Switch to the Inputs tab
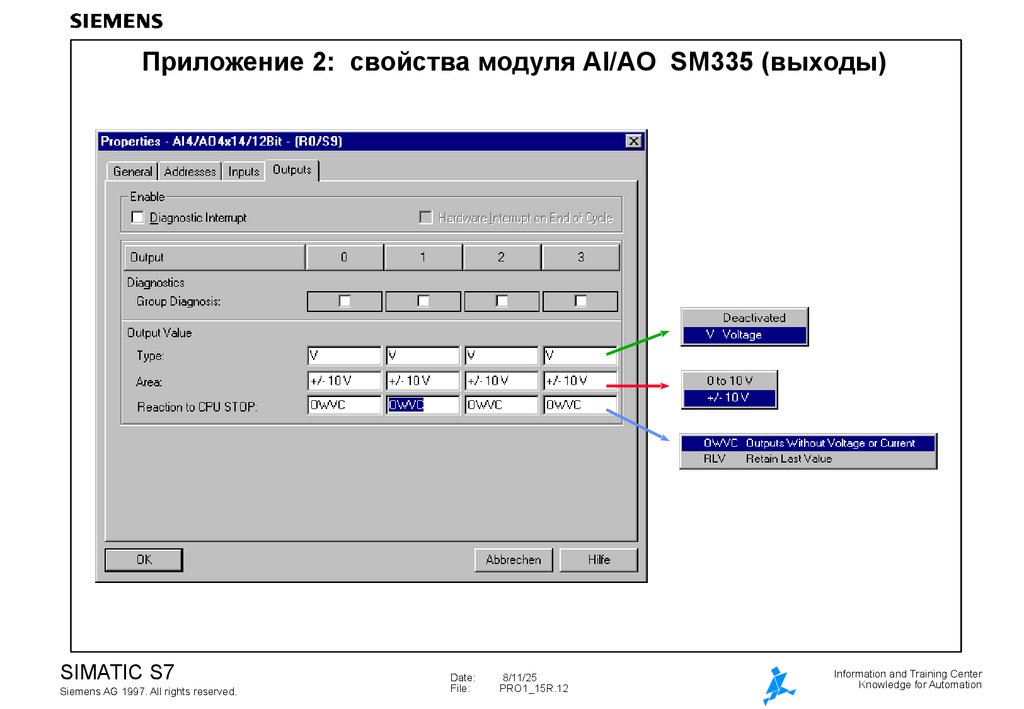1024x709 pixels. coord(242,170)
